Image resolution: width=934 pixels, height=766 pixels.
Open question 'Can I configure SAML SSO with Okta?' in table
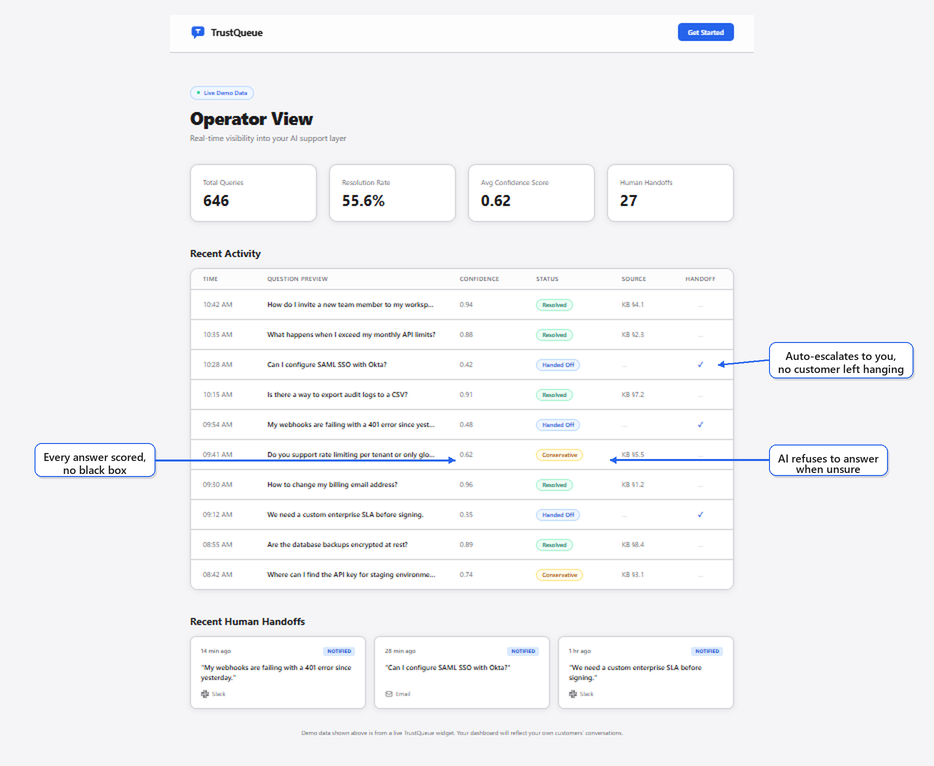click(326, 365)
